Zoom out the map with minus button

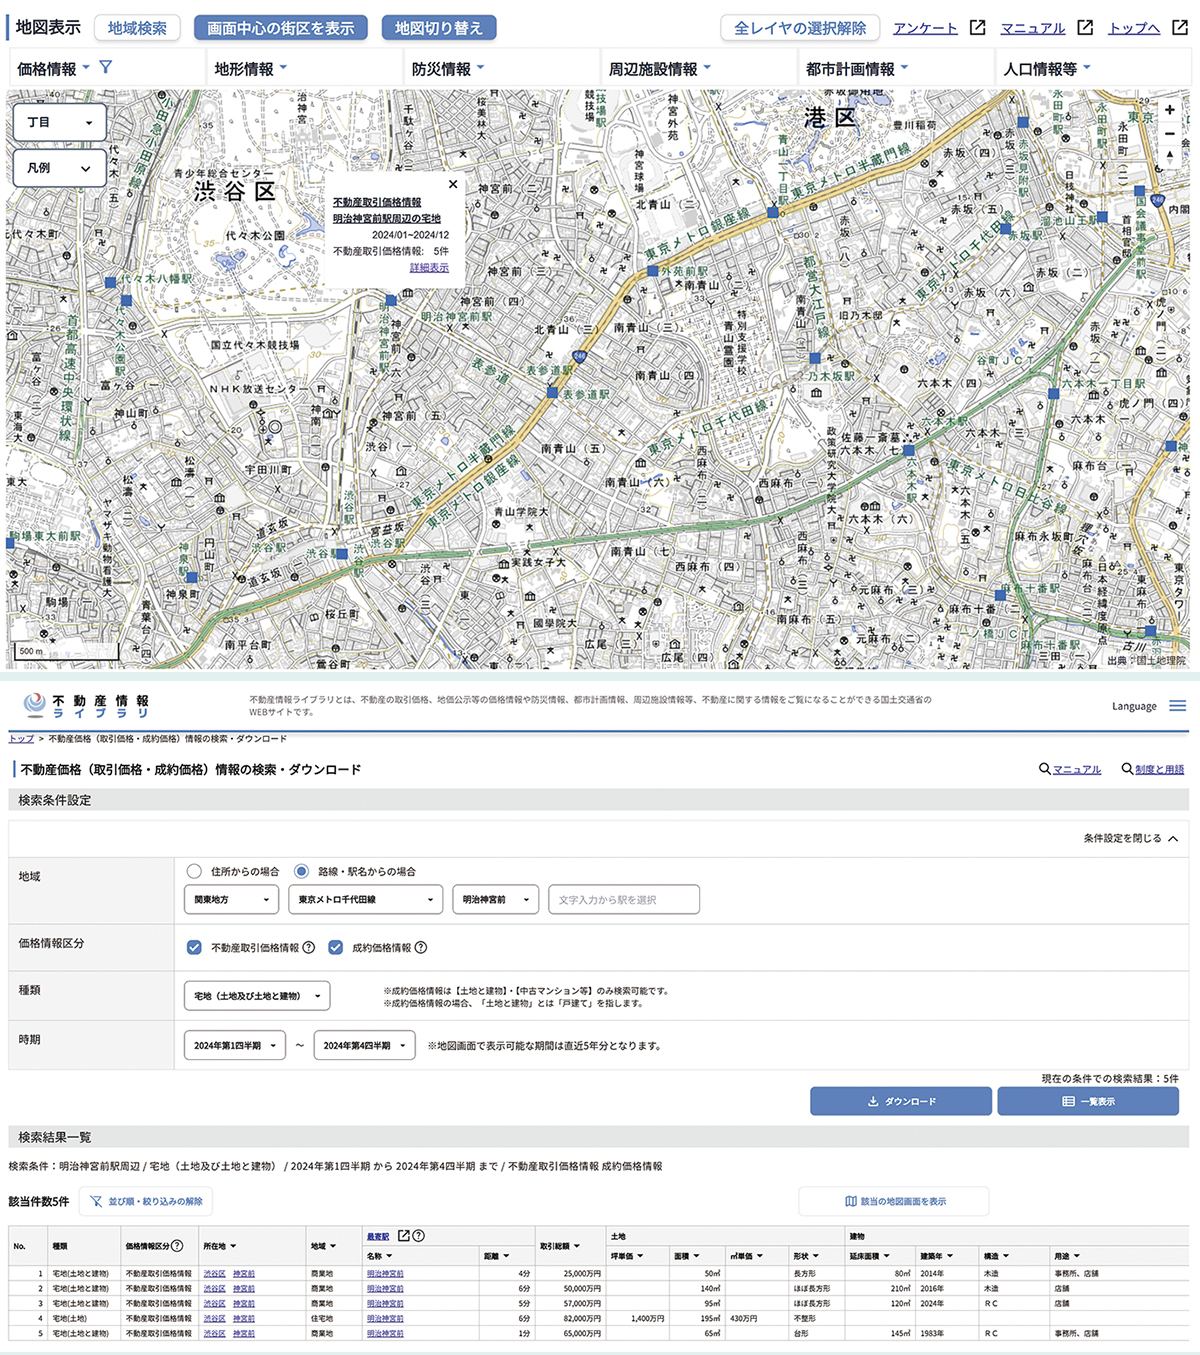coord(1169,134)
